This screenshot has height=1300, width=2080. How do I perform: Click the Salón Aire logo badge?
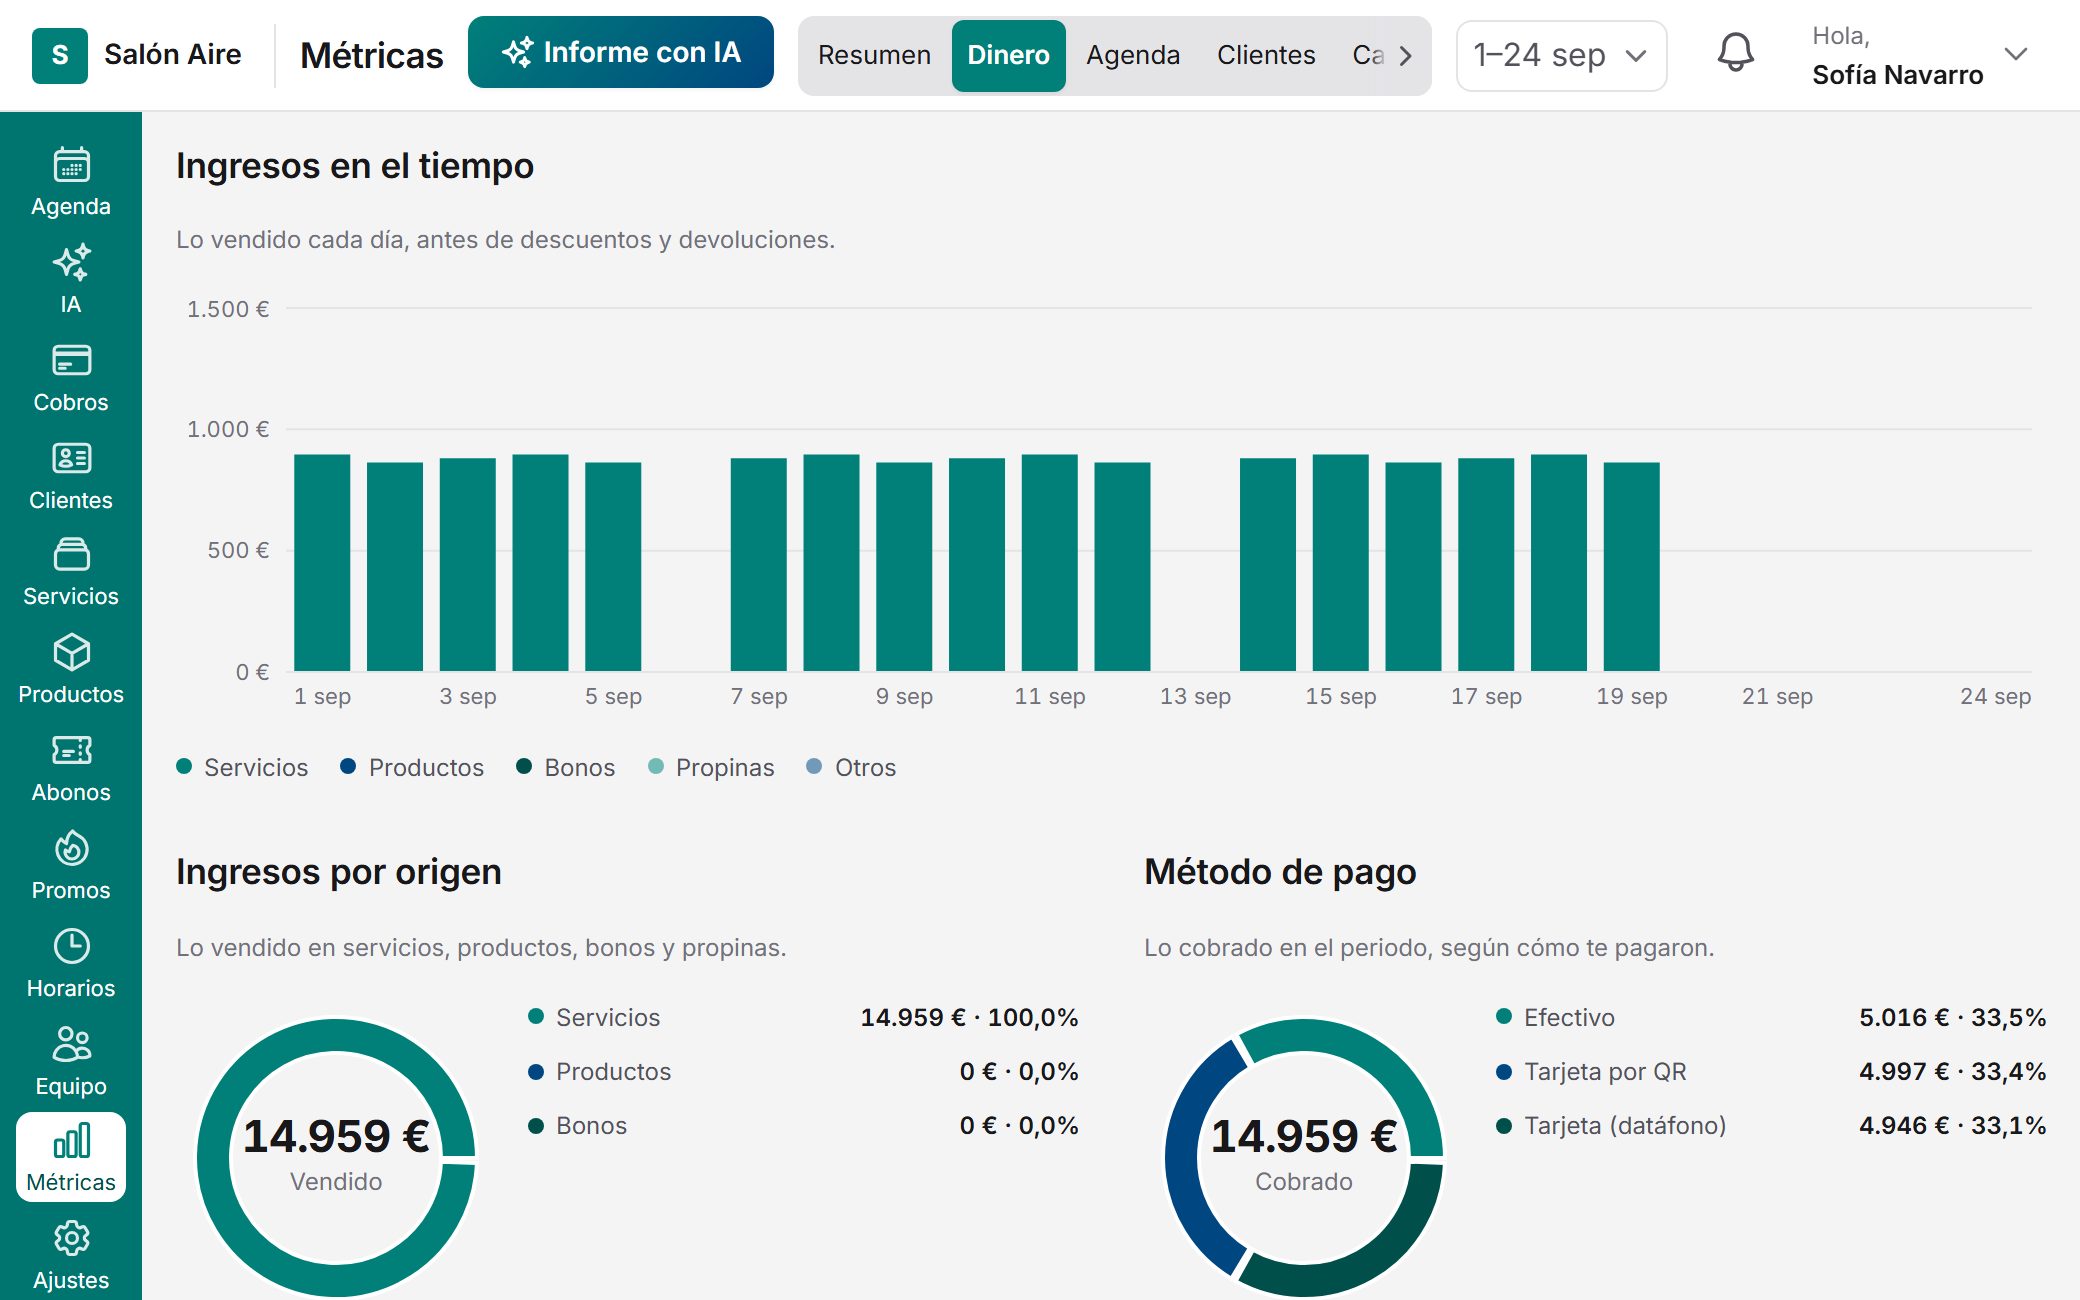point(60,55)
